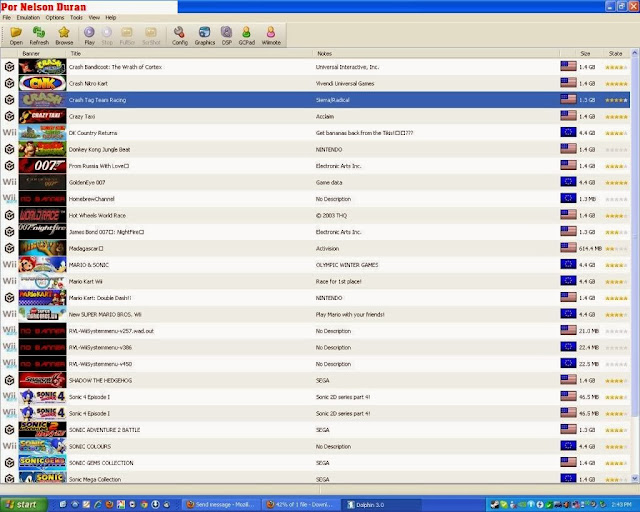Select the Crazy Taxi game title

(x=82, y=116)
